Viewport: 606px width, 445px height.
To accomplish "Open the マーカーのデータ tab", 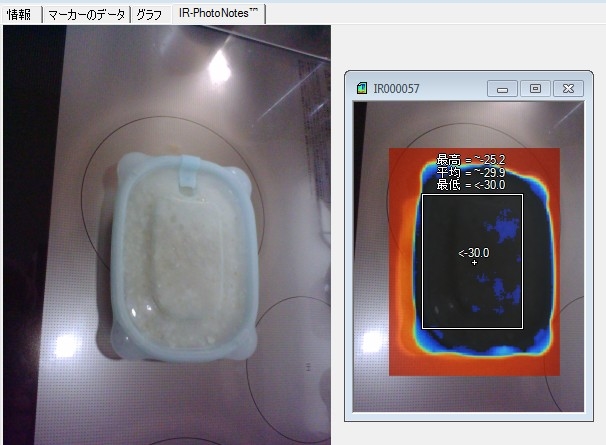I will (87, 15).
